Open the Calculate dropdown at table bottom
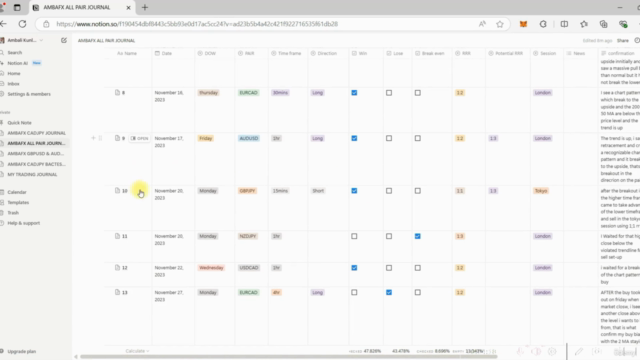The image size is (640, 360). pyautogui.click(x=137, y=351)
